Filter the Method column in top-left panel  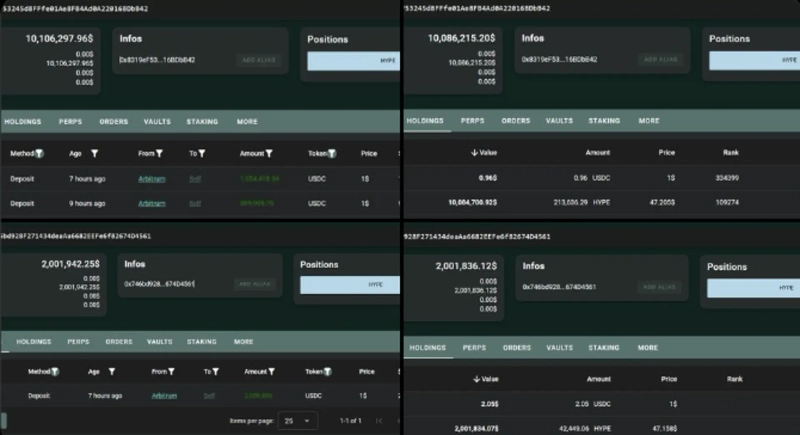coord(40,154)
